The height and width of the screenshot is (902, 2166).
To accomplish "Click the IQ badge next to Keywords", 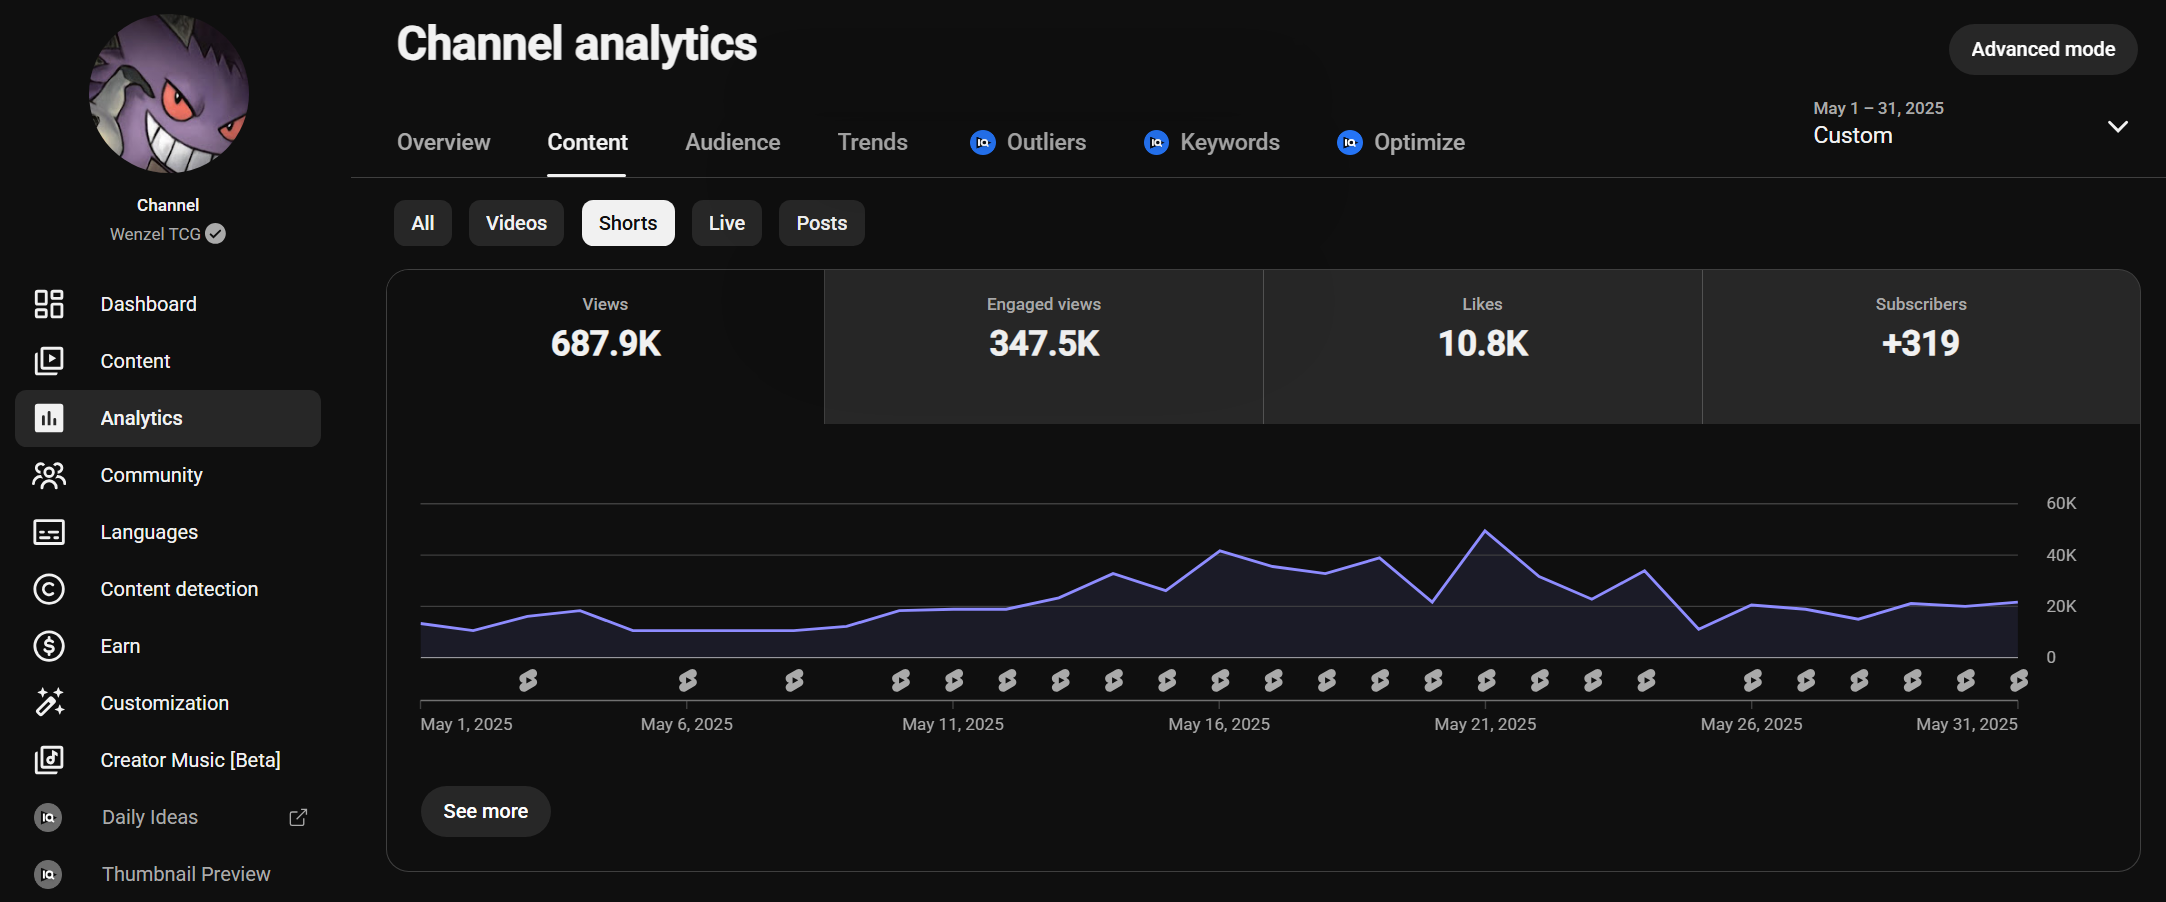I will [x=1156, y=143].
